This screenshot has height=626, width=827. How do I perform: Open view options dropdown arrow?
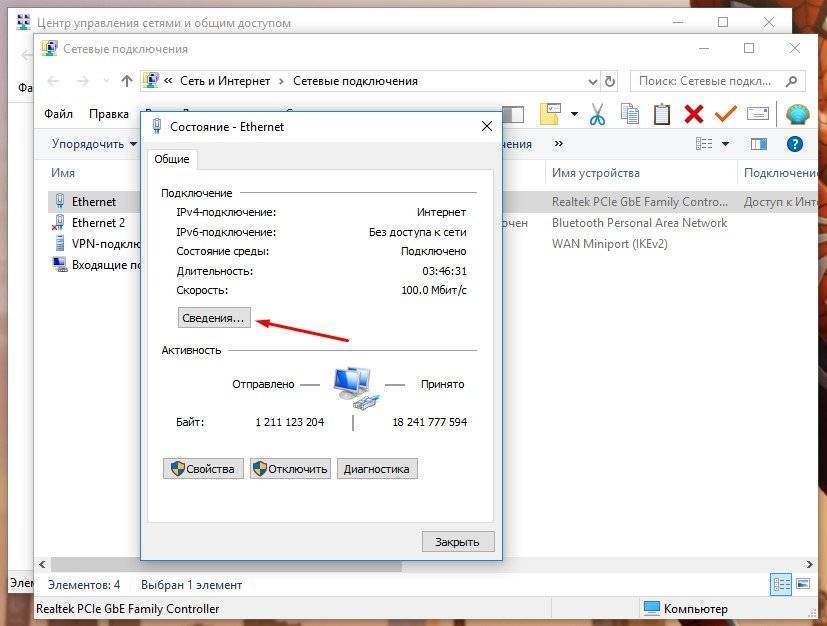pyautogui.click(x=725, y=144)
